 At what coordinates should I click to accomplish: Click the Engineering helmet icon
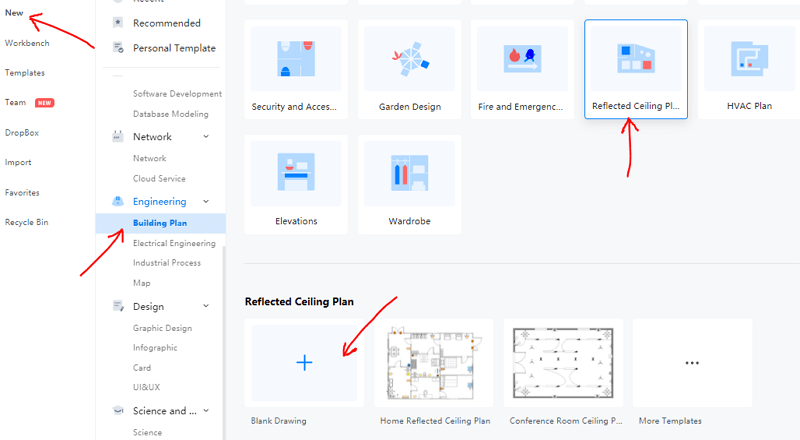point(118,201)
